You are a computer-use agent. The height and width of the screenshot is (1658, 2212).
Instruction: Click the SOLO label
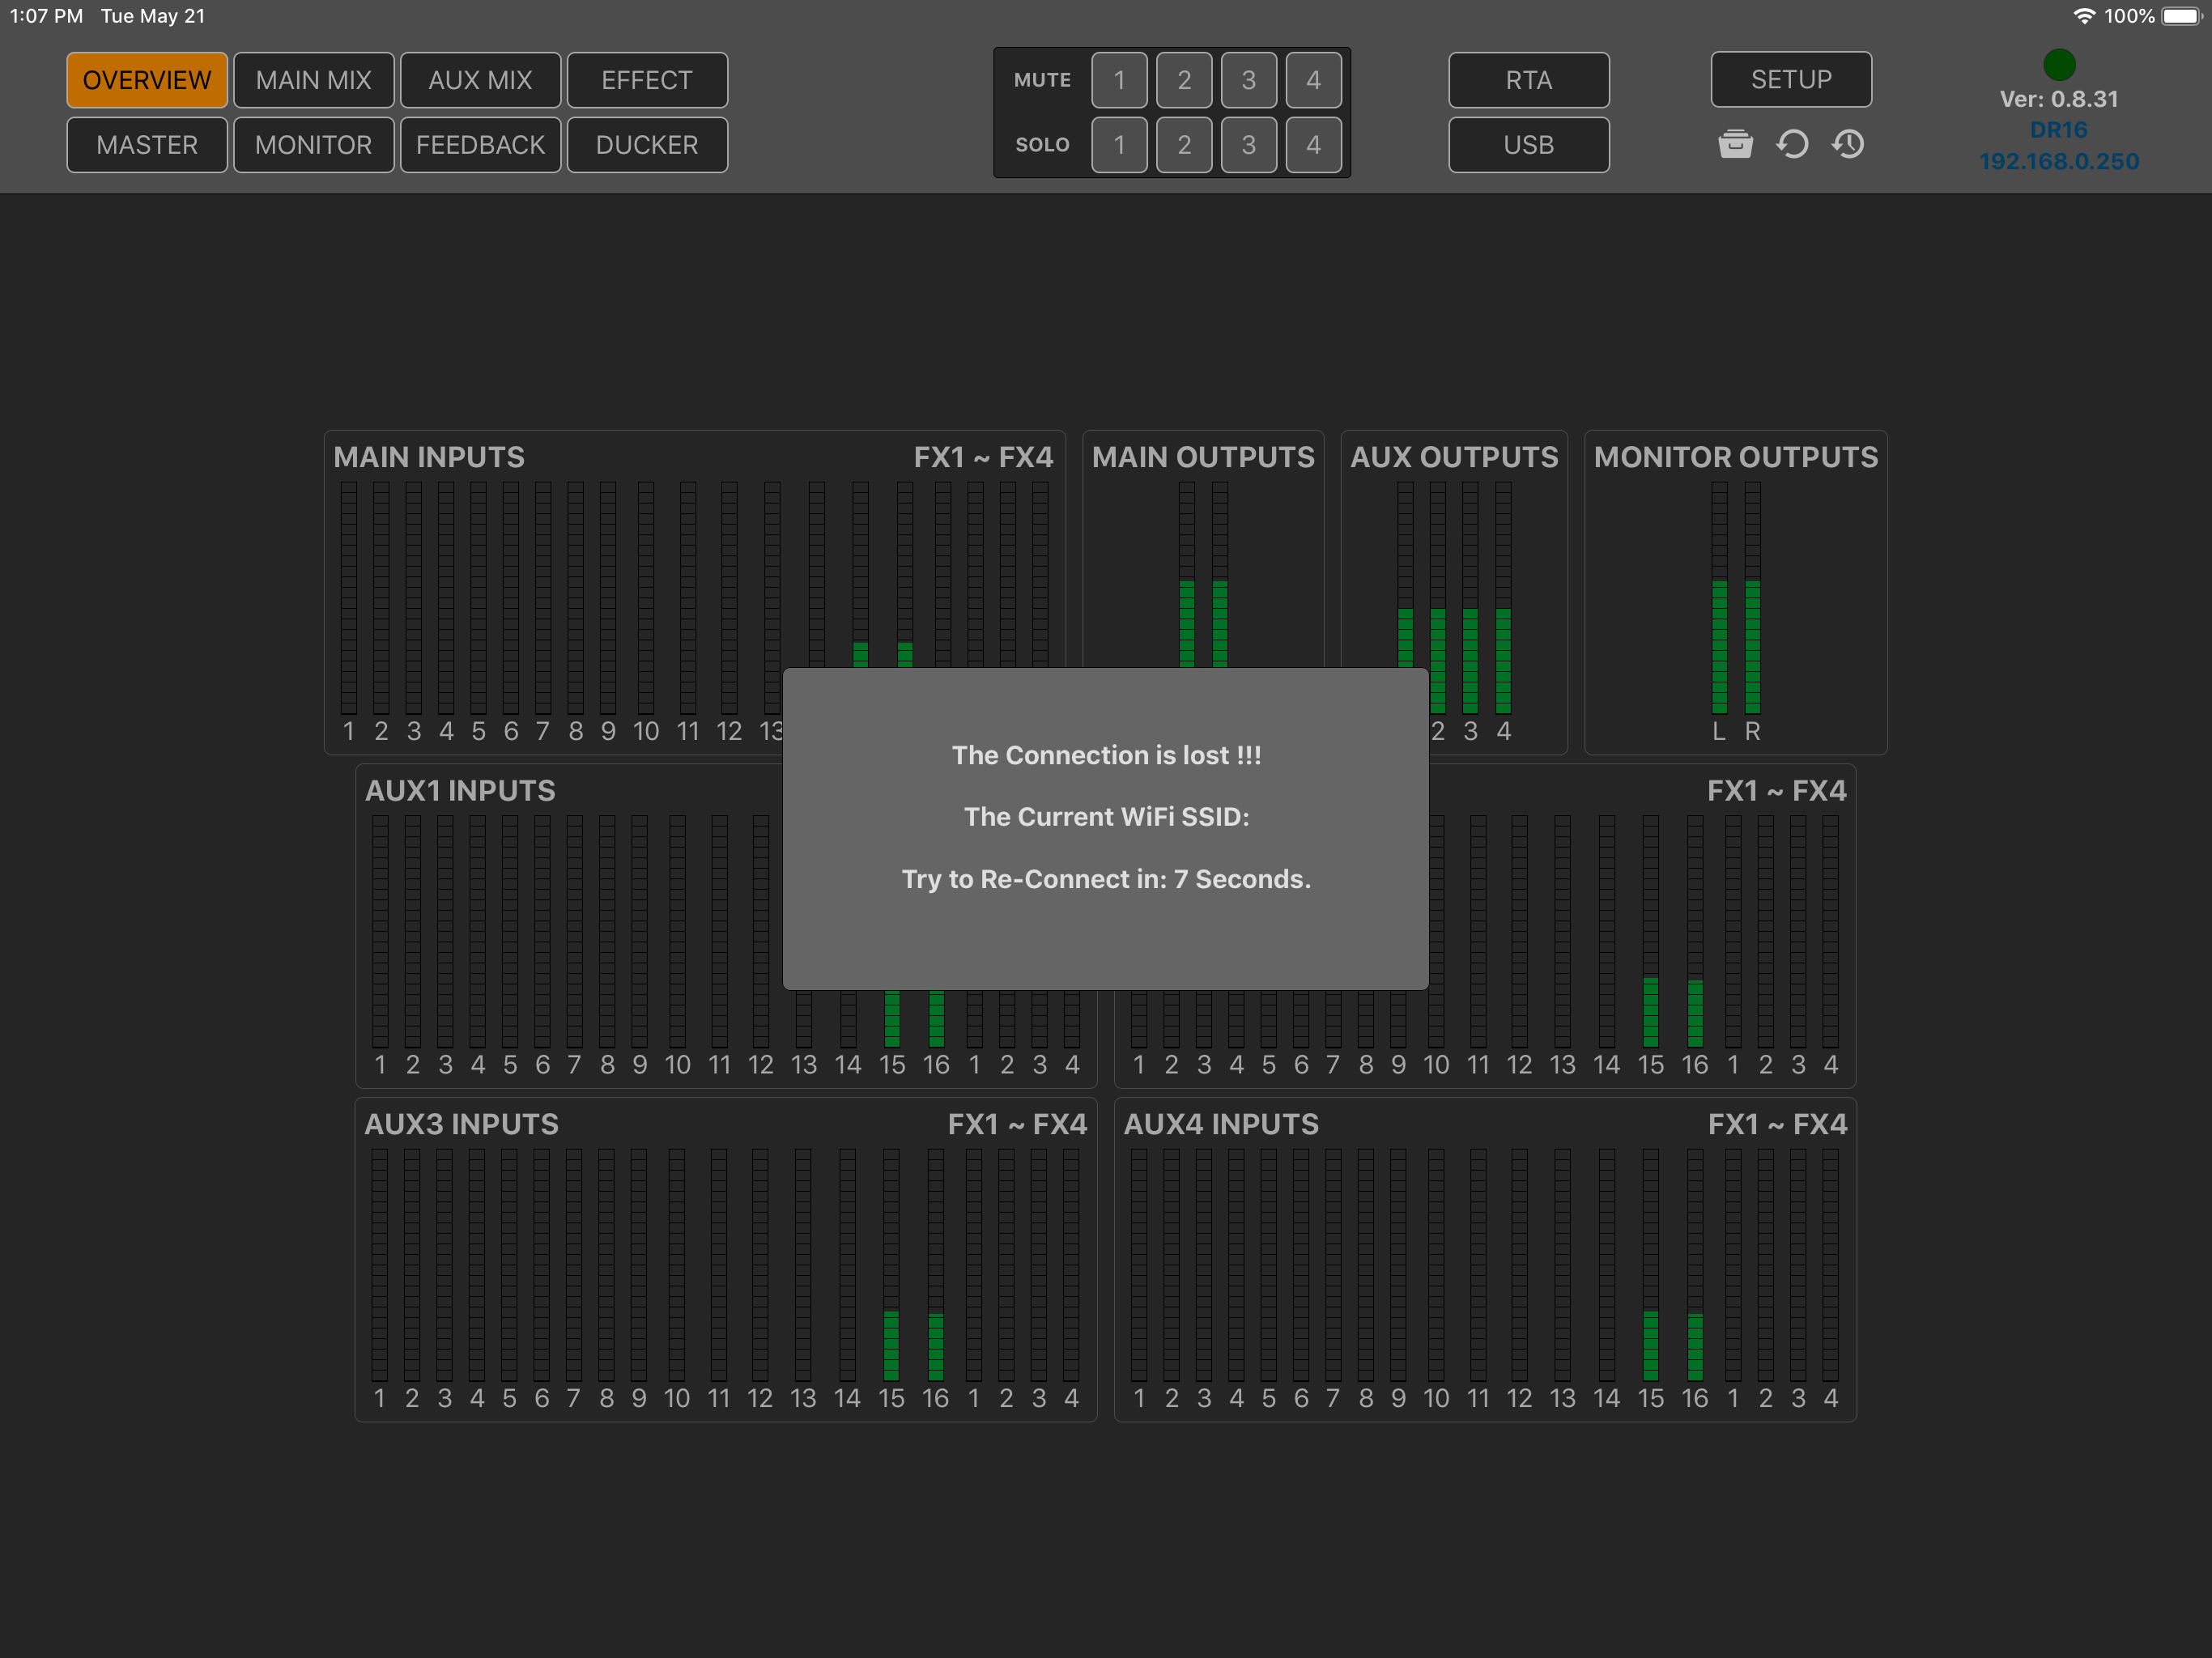coord(1042,145)
